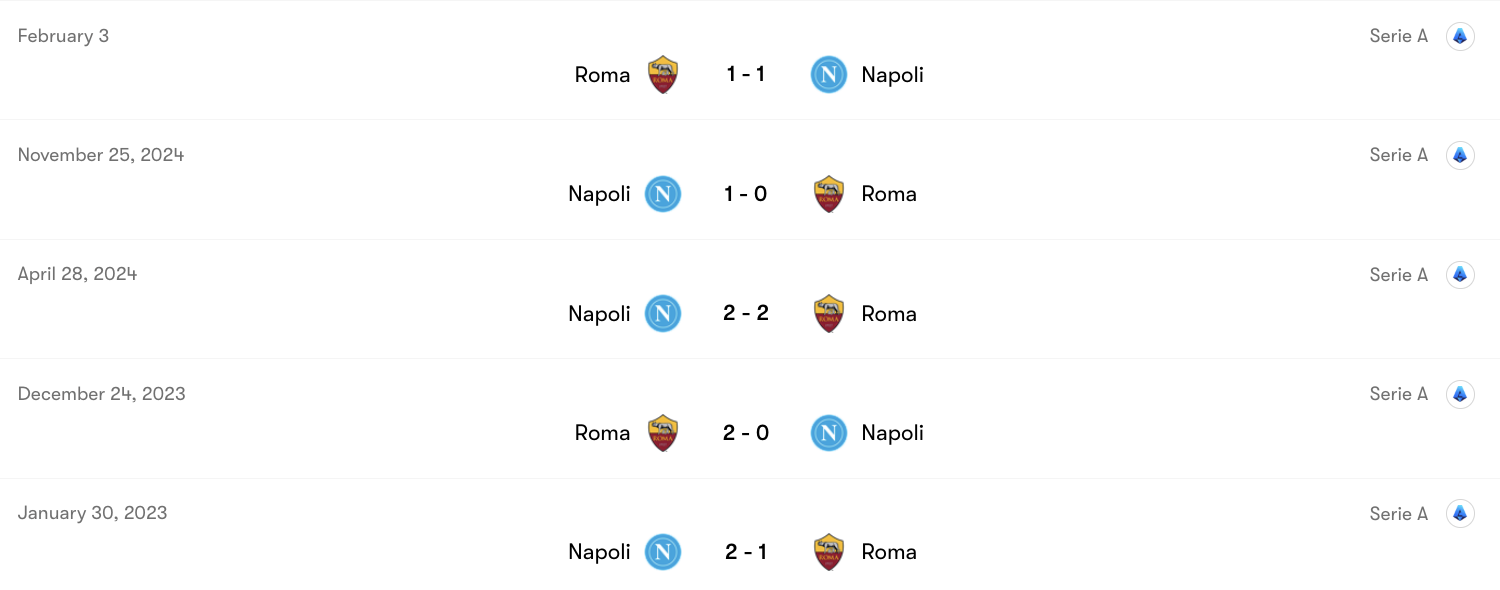
Task: Click the Napoli badge in February 3 match
Action: [x=828, y=74]
